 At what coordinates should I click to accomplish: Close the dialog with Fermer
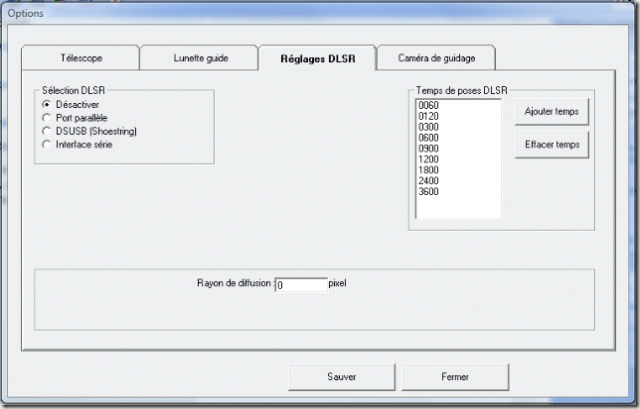pyautogui.click(x=455, y=377)
